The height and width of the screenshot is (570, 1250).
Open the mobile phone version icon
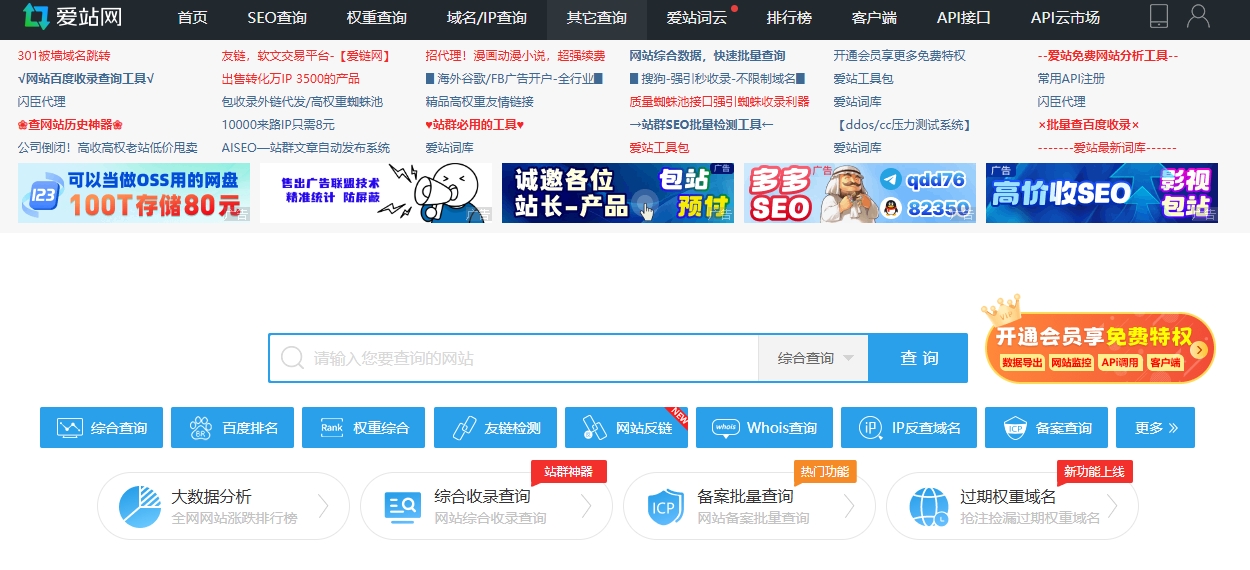(1159, 16)
